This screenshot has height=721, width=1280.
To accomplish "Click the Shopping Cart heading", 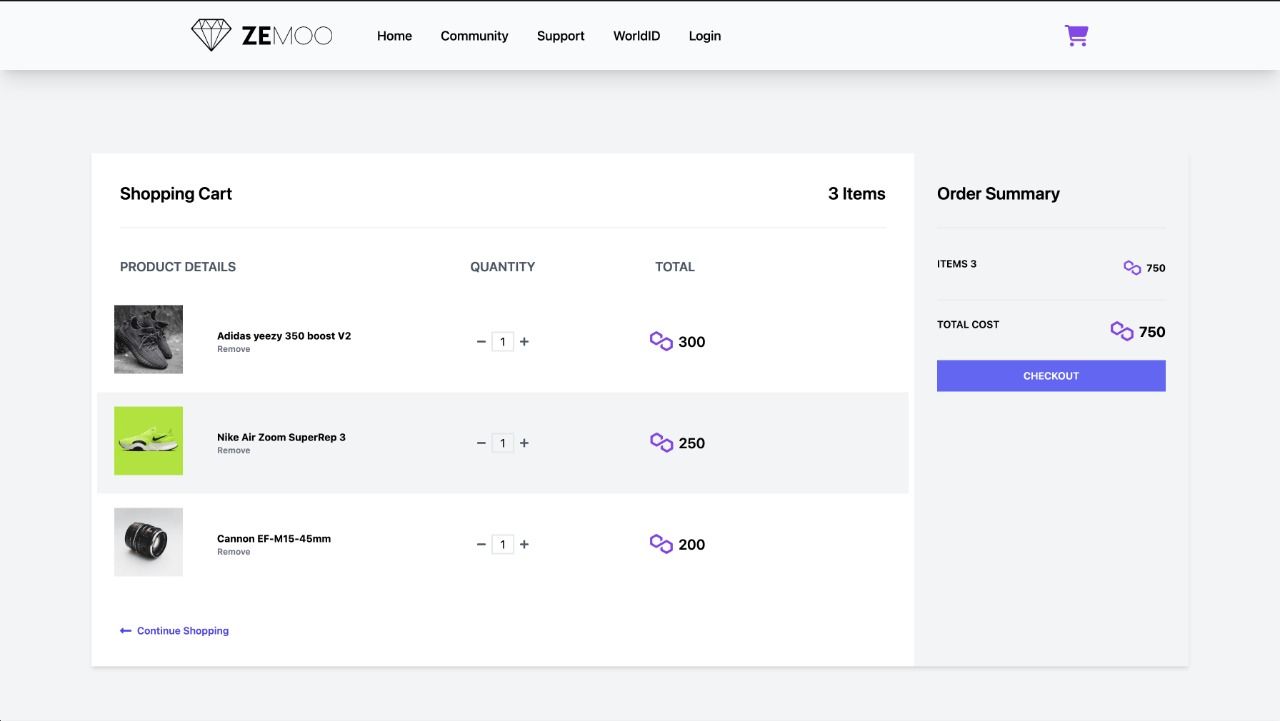I will (176, 194).
